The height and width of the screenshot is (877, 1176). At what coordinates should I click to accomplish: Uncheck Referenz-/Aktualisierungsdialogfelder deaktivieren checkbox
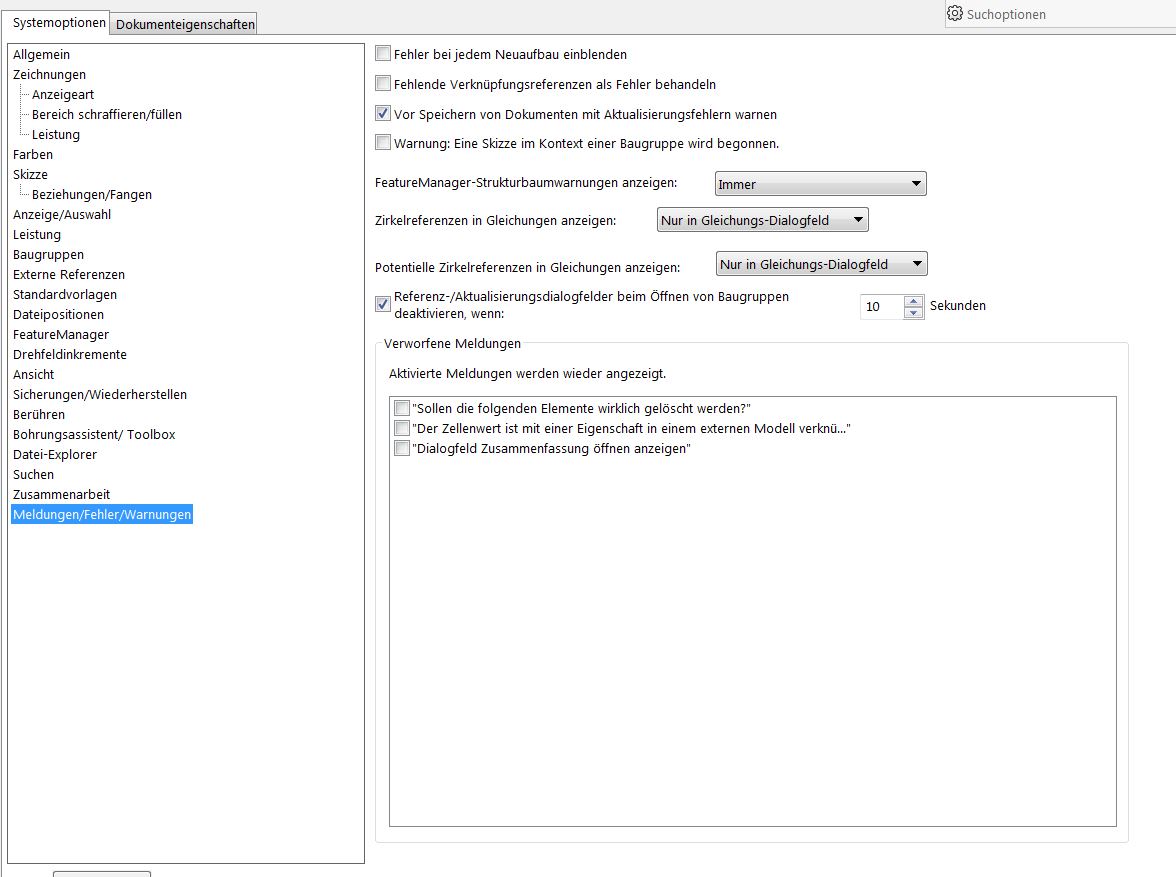(x=383, y=304)
